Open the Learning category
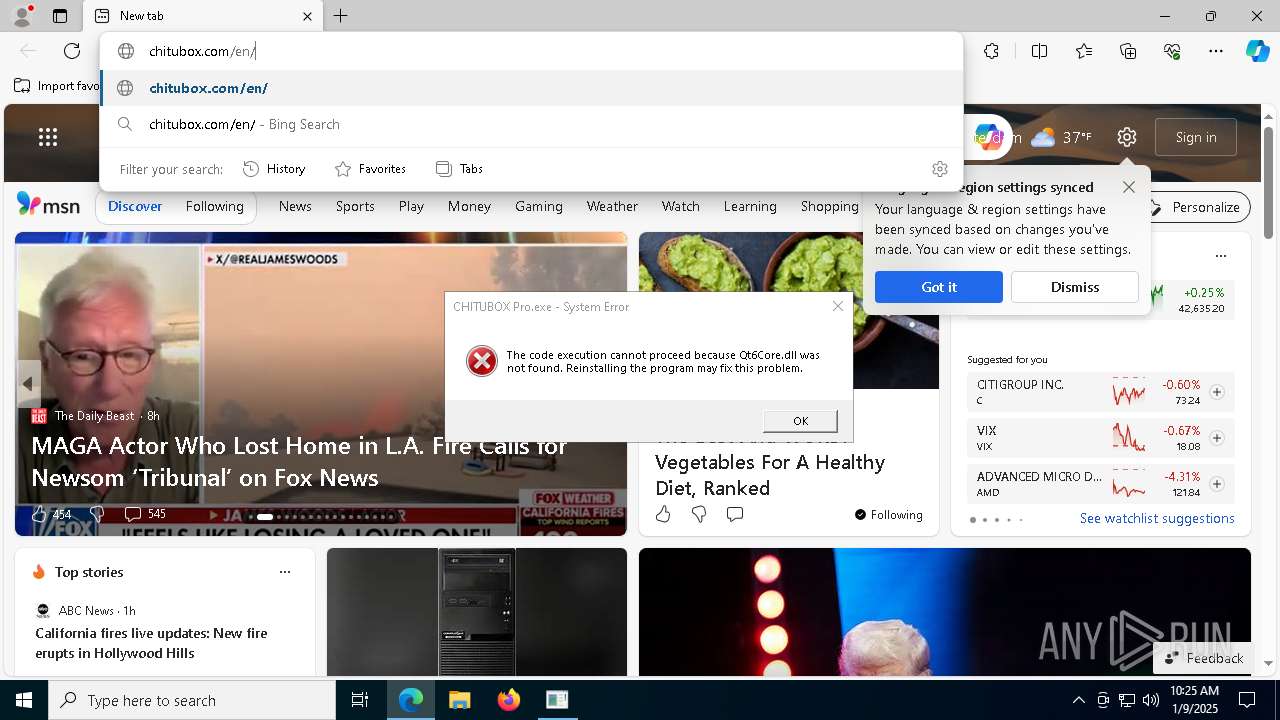 [x=750, y=206]
